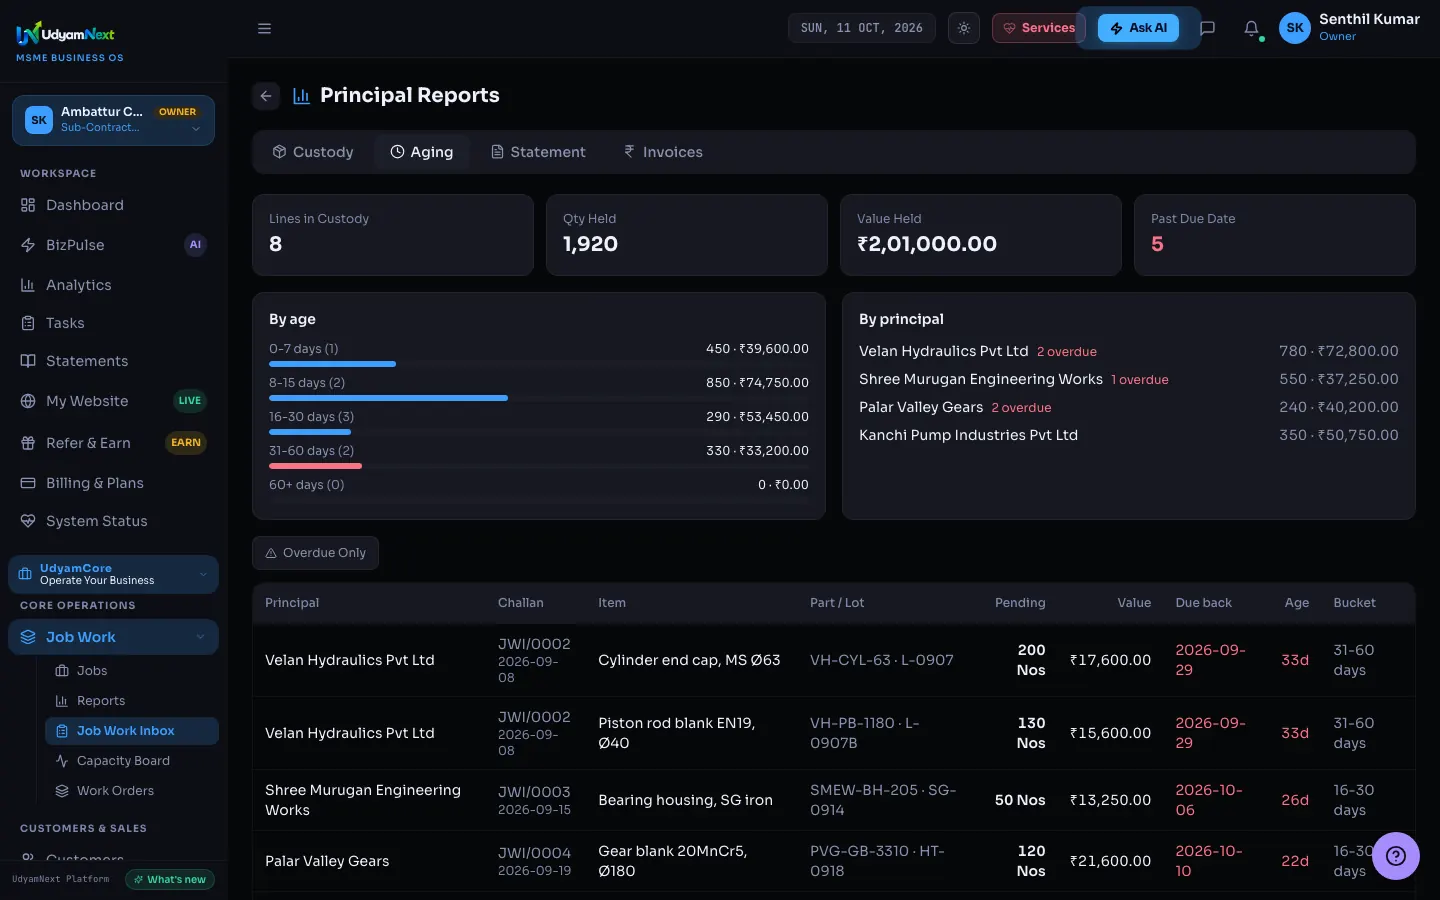Switch to the Statement tab
1440x900 pixels.
pyautogui.click(x=538, y=152)
